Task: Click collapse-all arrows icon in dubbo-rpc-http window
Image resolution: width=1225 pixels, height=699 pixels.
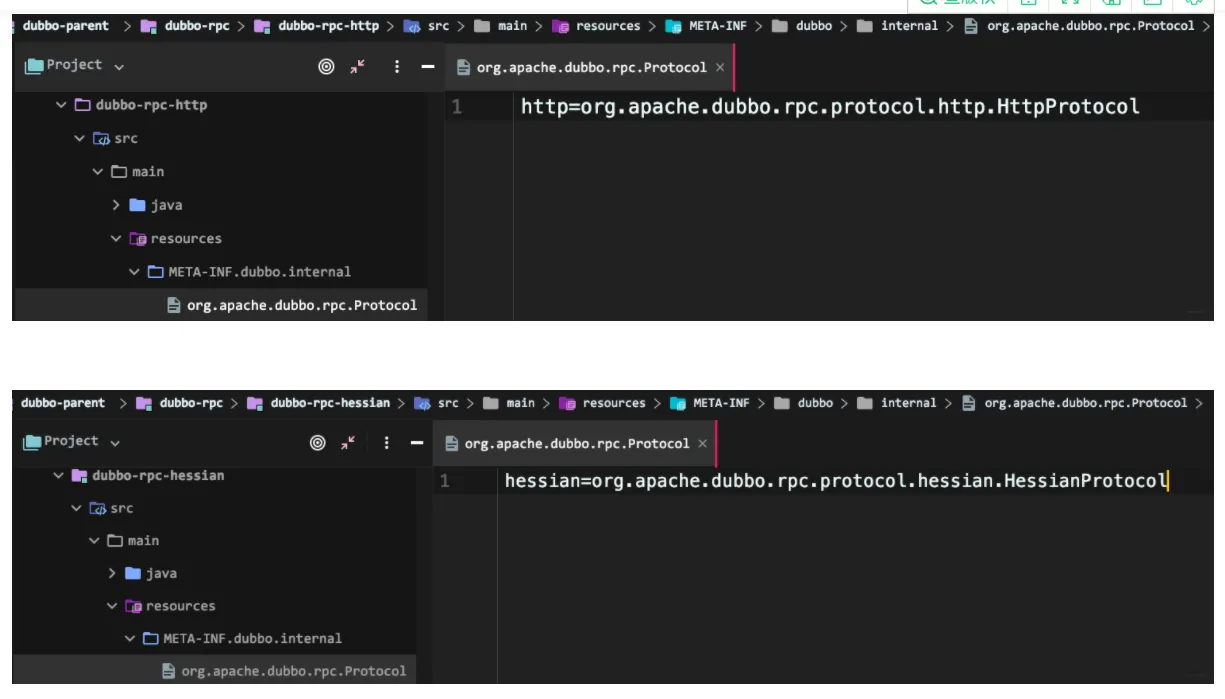Action: [358, 67]
